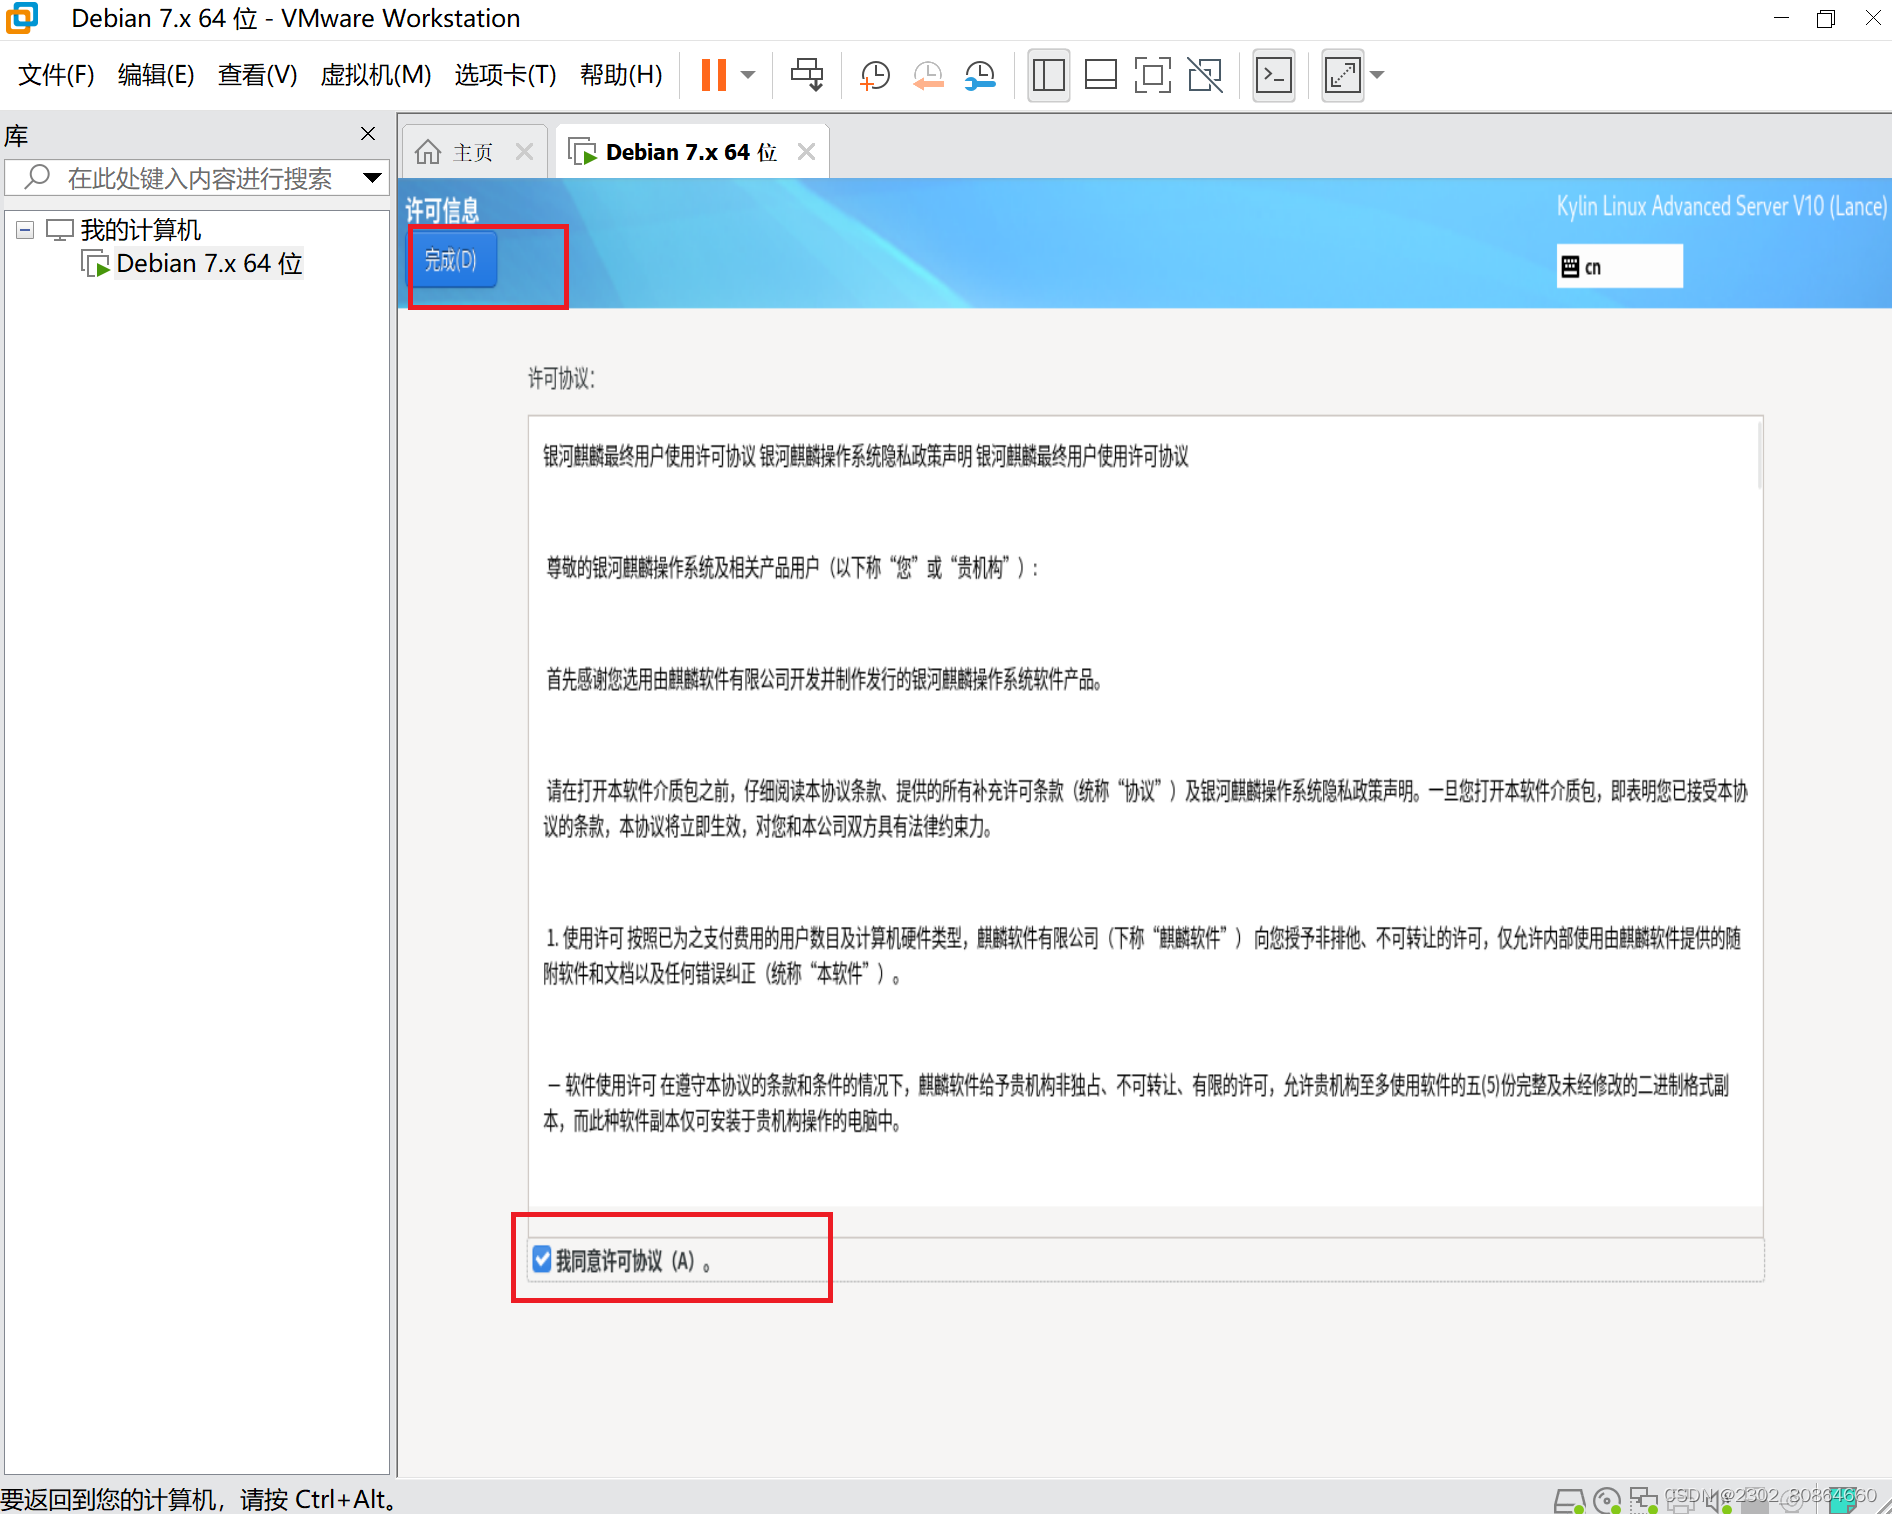Screen dimensions: 1892x1514
Task: Enter full screen mode
Action: click(1153, 75)
